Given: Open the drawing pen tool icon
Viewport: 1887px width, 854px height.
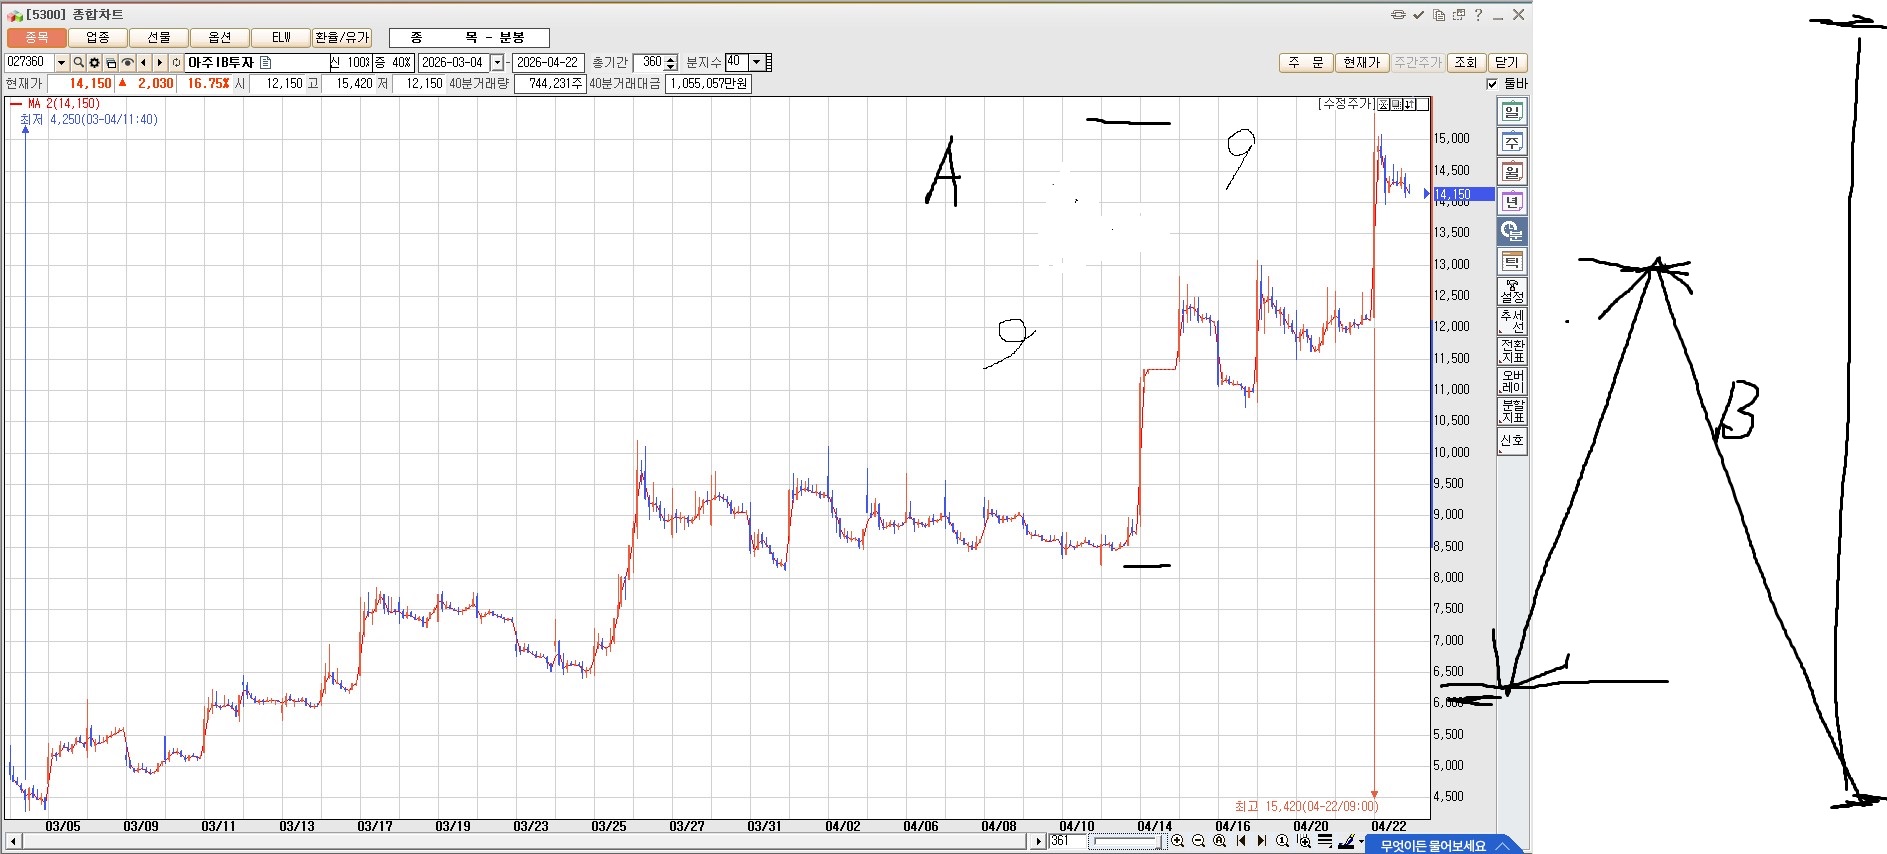Looking at the screenshot, I should pyautogui.click(x=1346, y=842).
